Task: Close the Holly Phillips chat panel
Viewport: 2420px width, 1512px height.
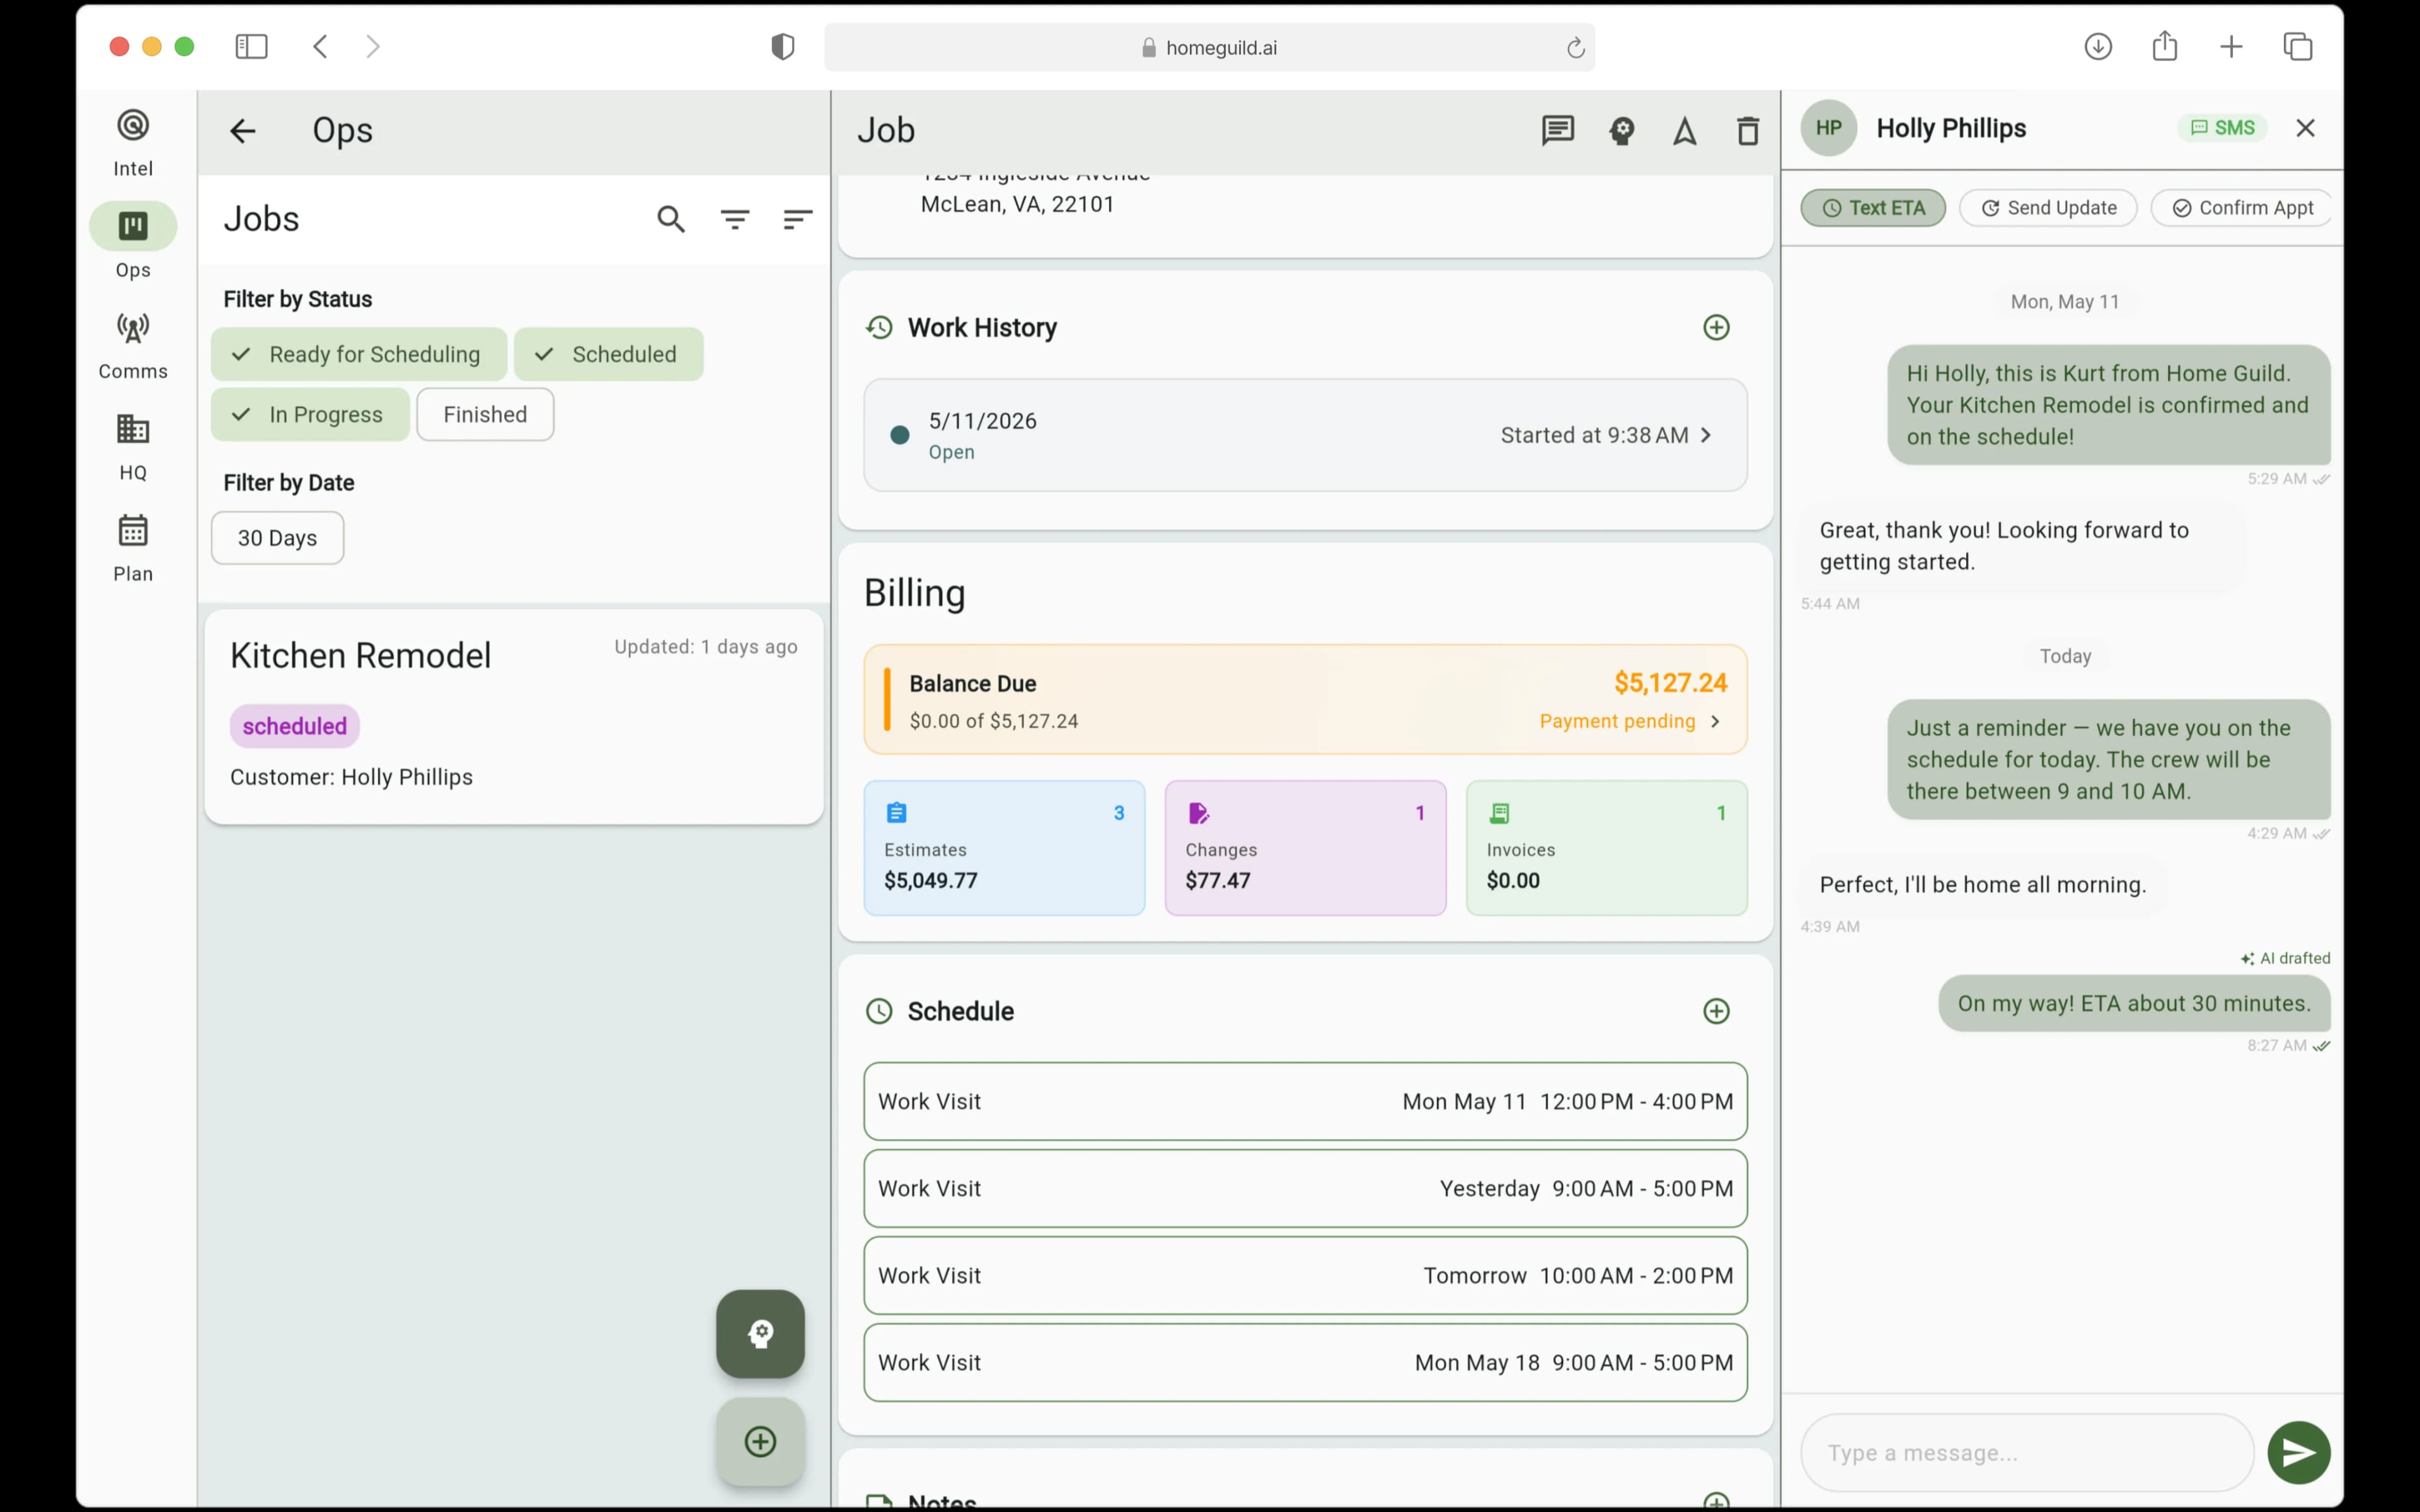Action: (2305, 128)
